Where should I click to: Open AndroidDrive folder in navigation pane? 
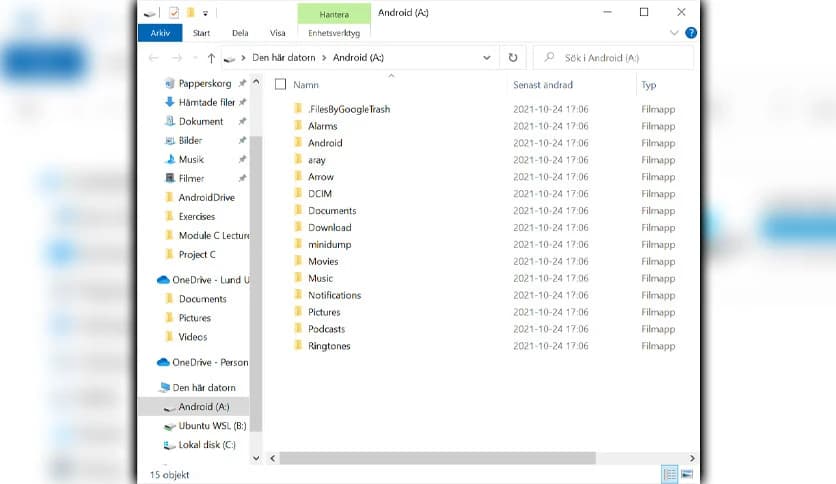pos(206,197)
